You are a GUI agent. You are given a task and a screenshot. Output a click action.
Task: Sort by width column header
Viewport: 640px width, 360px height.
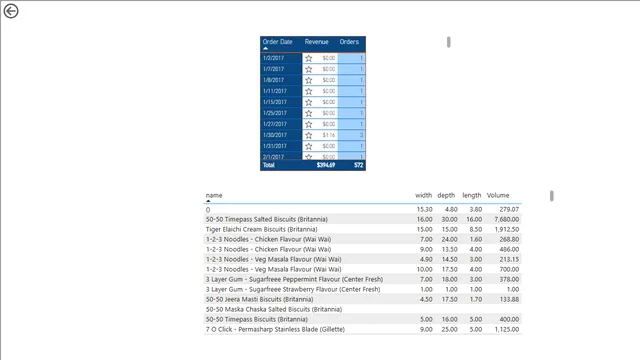pos(423,196)
